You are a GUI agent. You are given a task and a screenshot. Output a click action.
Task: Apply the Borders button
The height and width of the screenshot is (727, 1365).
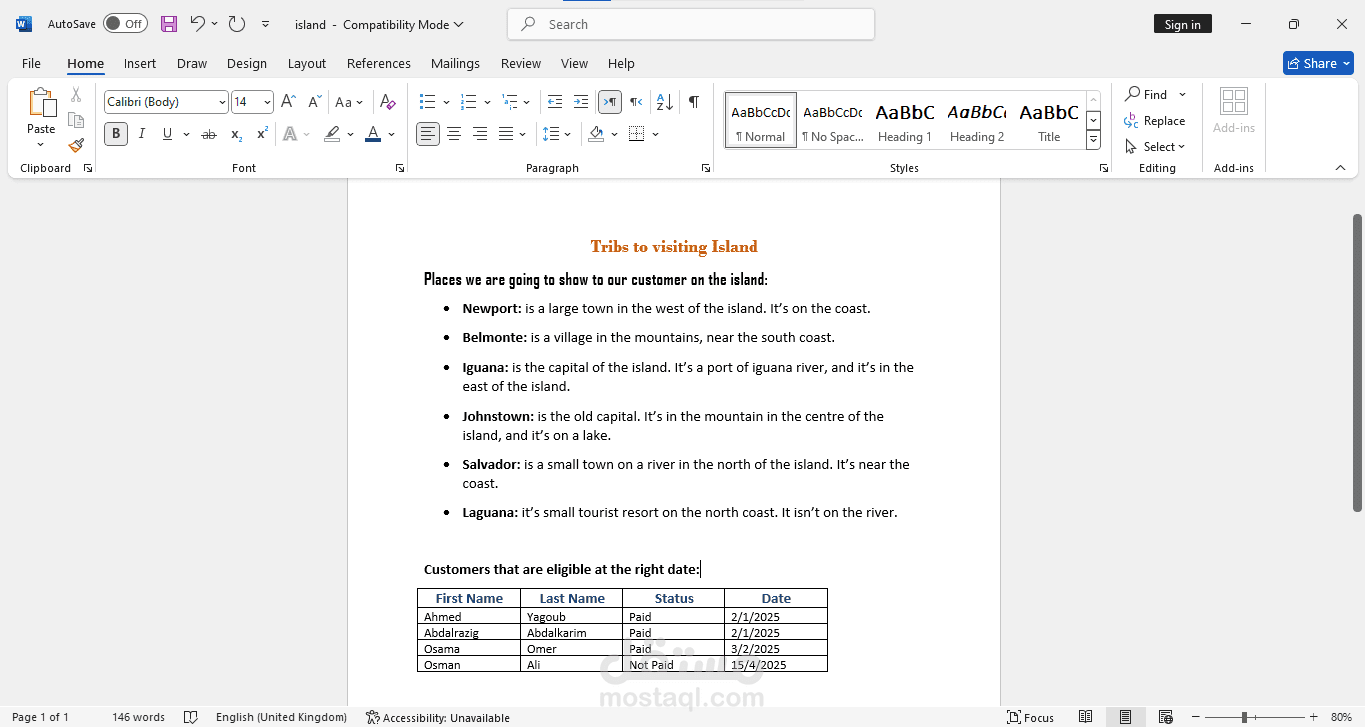coord(637,134)
